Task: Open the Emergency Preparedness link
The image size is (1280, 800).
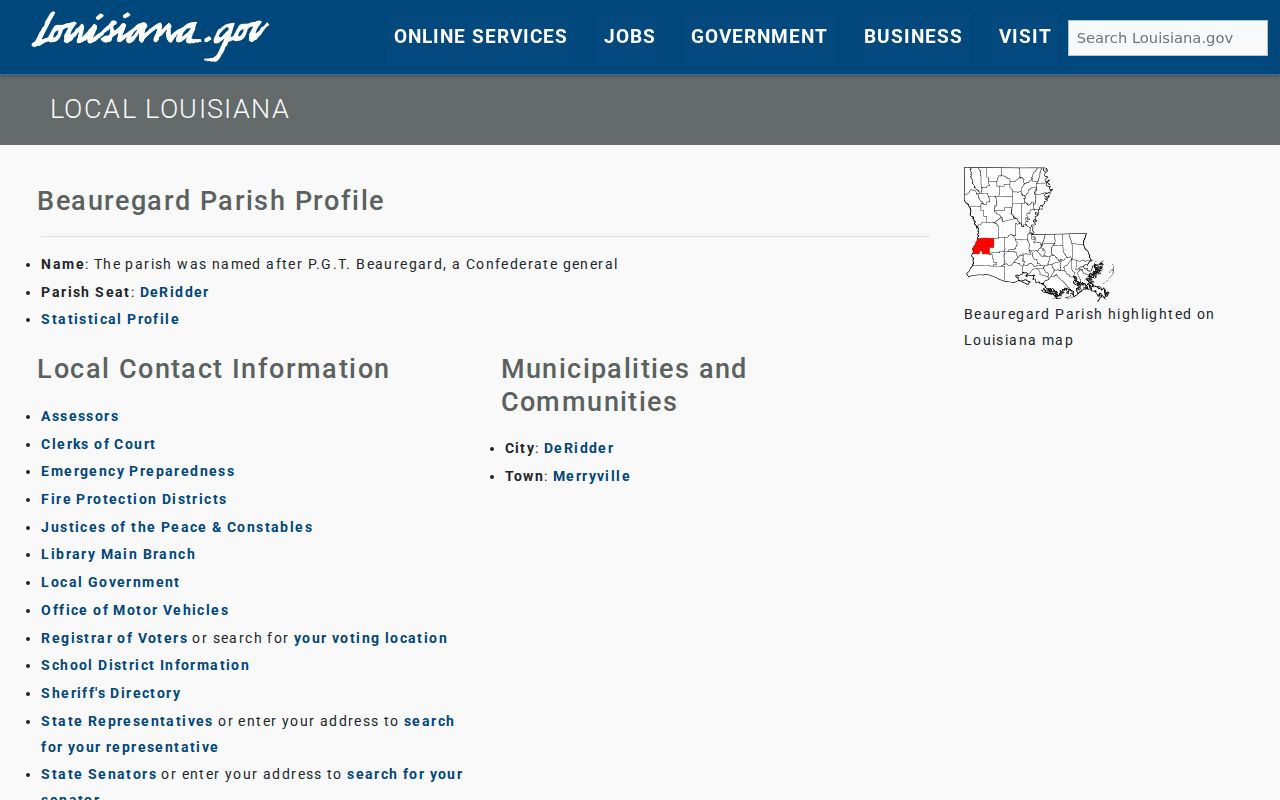Action: (138, 471)
